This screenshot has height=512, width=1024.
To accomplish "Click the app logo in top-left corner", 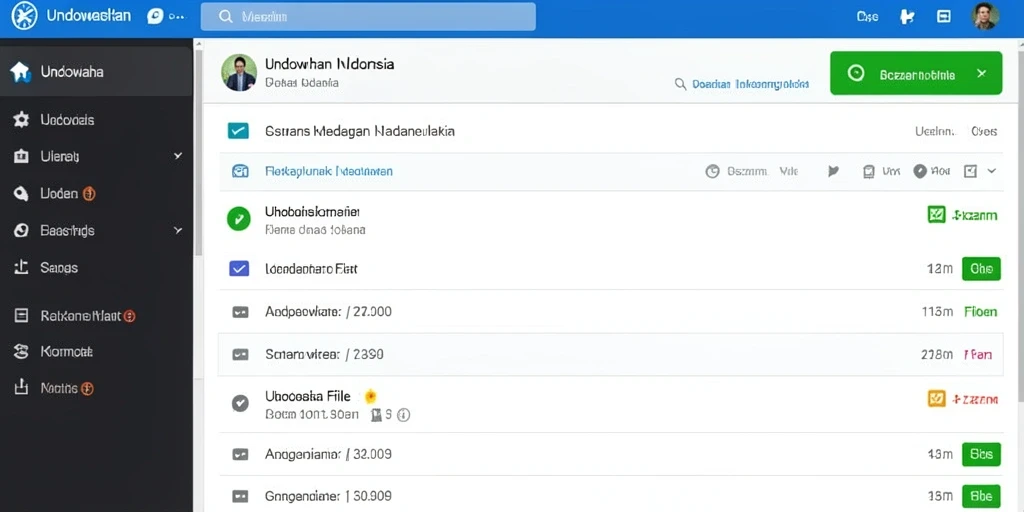I will (24, 16).
